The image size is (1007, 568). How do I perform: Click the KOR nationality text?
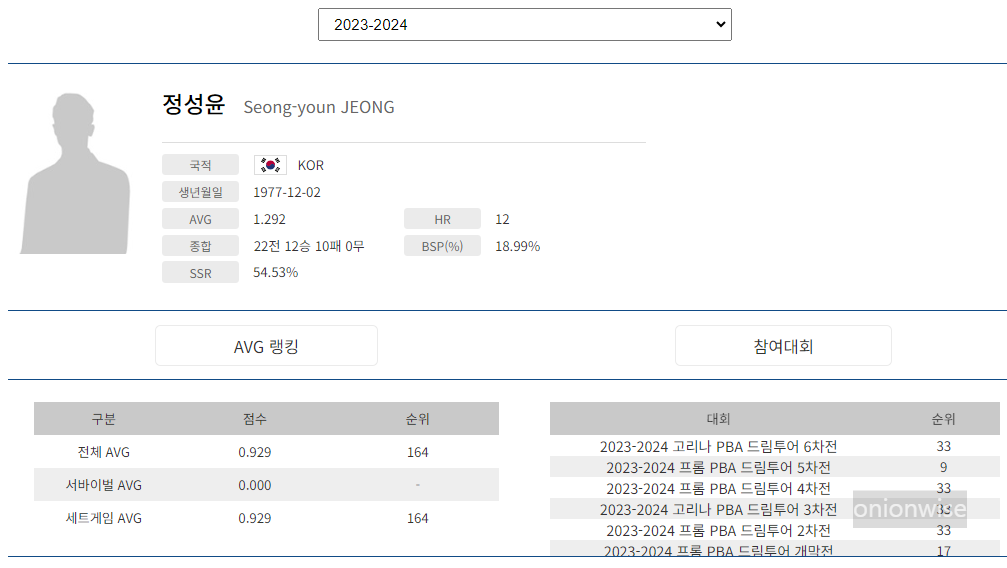point(311,165)
